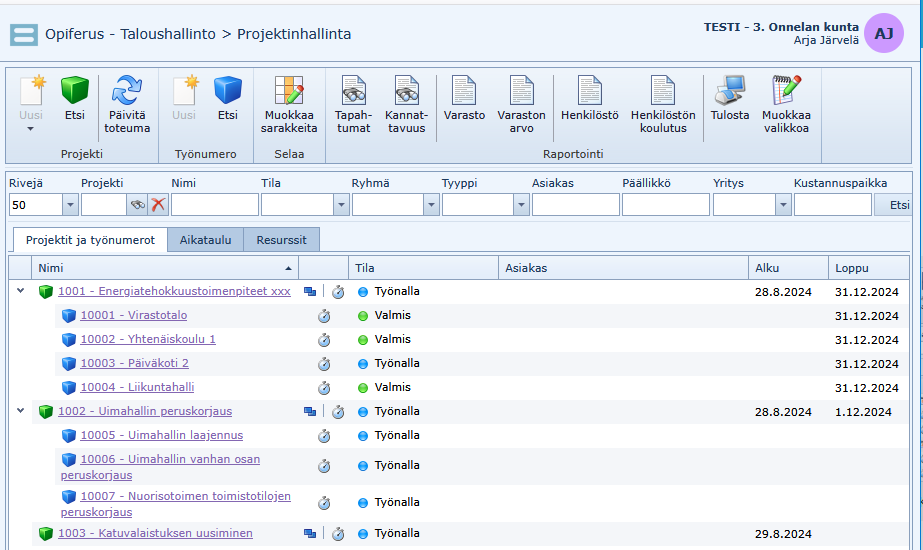Switch to the Aikataulu tab
923x550 pixels.
[205, 240]
